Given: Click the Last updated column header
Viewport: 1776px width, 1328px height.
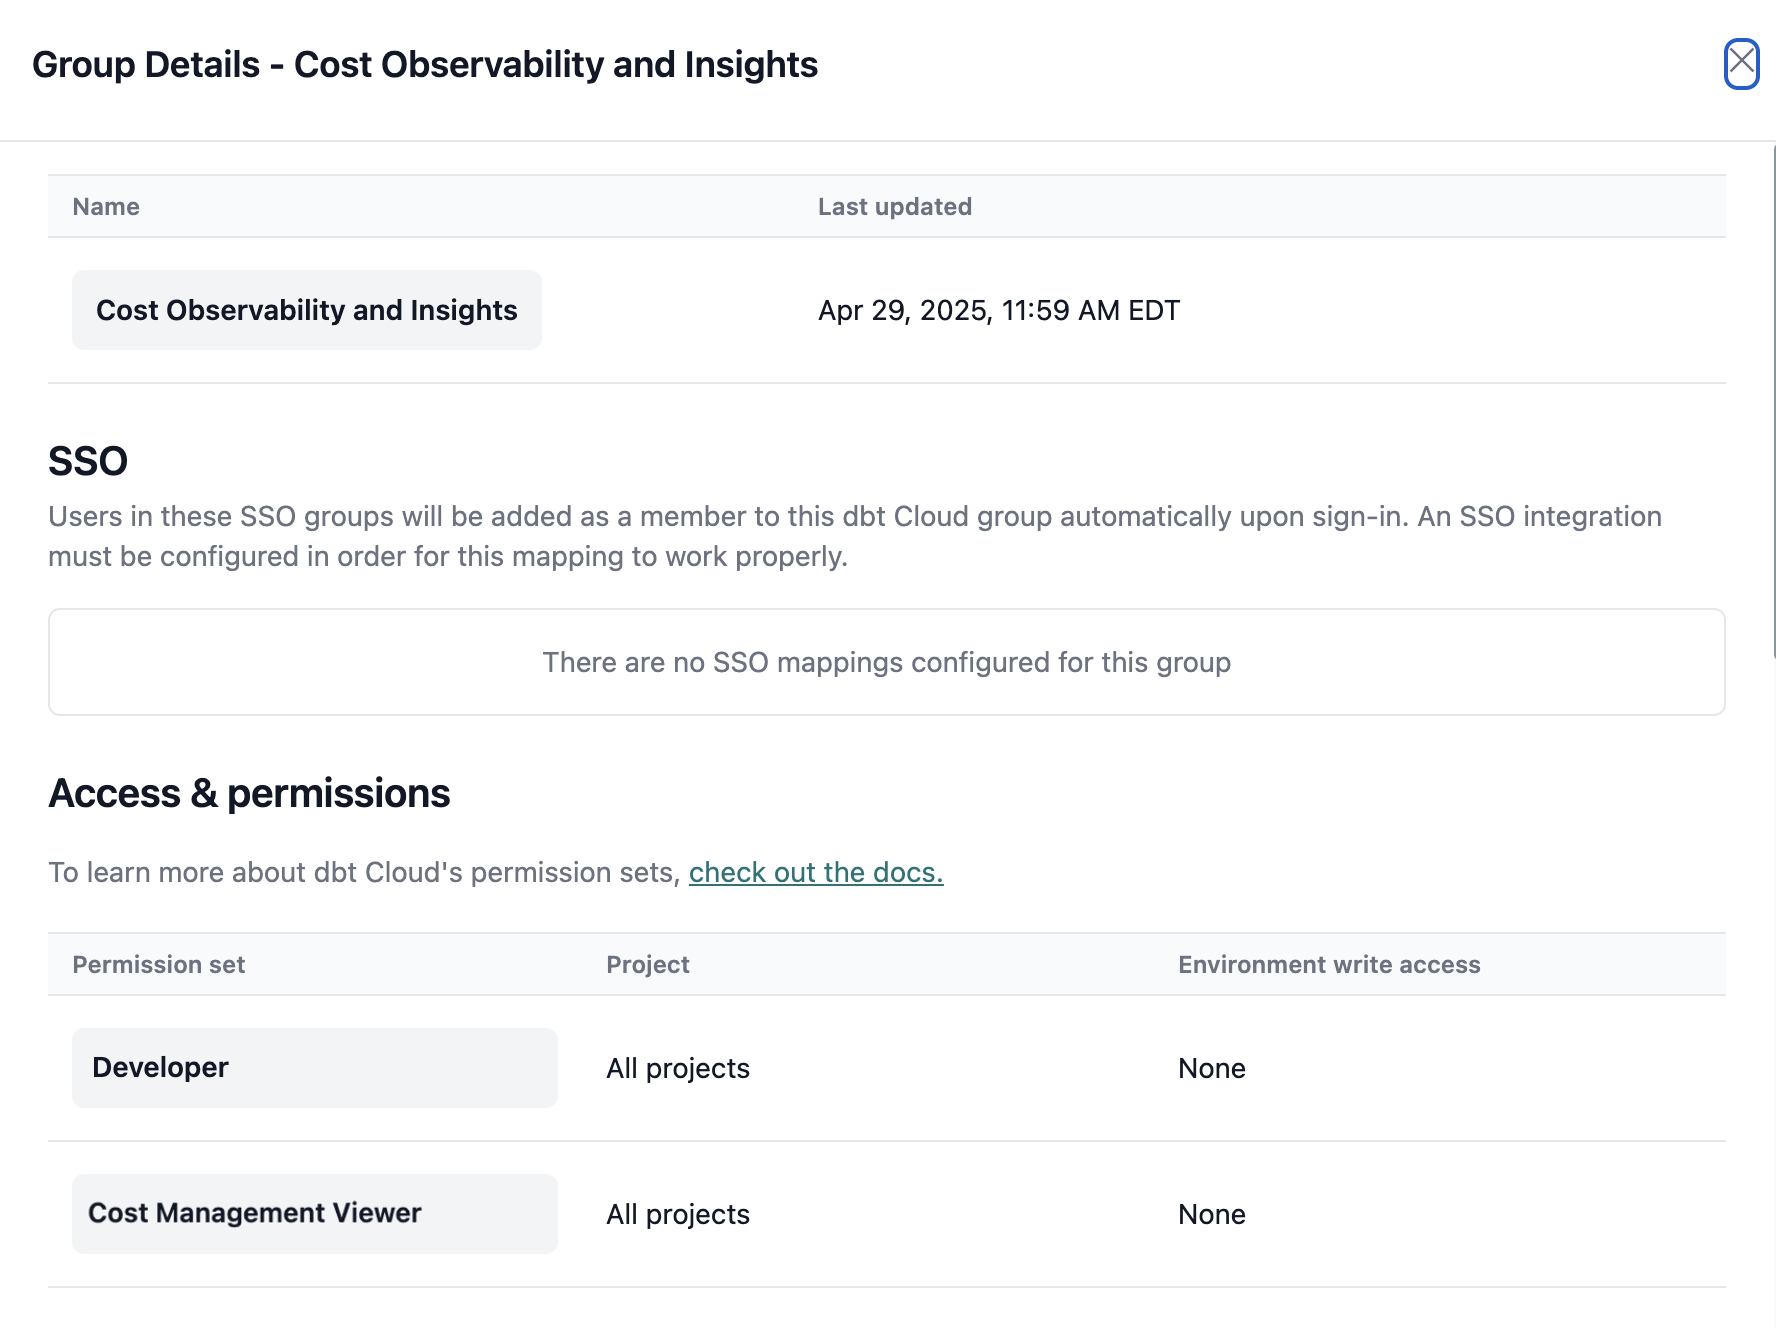Looking at the screenshot, I should click(893, 206).
